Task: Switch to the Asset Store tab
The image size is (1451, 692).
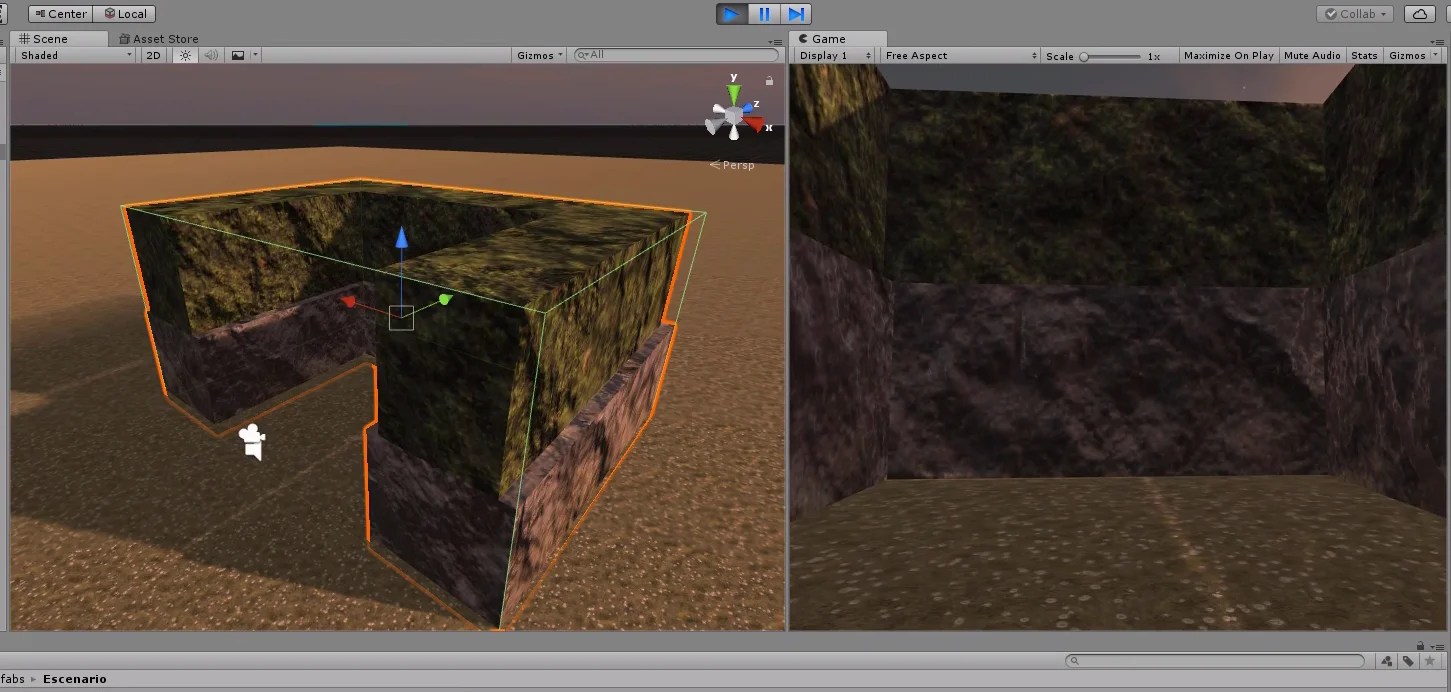Action: tap(160, 38)
